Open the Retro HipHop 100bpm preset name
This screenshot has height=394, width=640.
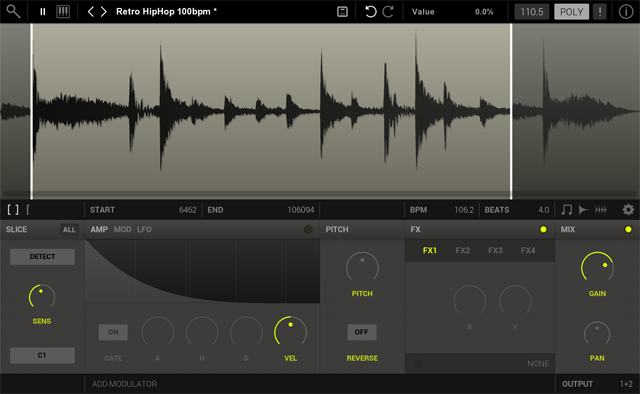coord(166,11)
